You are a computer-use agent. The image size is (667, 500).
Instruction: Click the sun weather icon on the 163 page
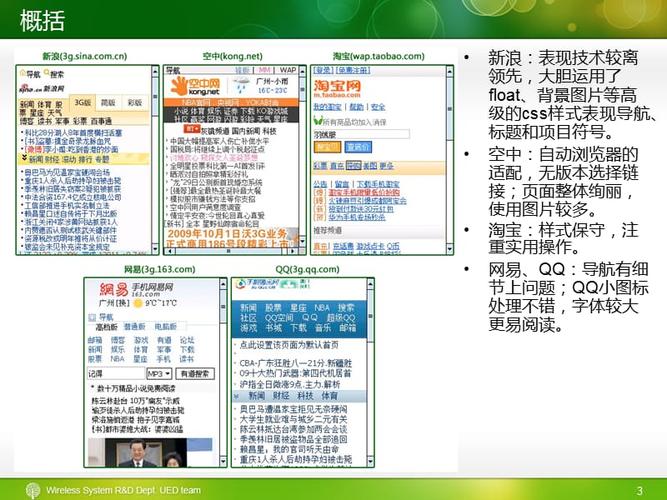pos(138,303)
